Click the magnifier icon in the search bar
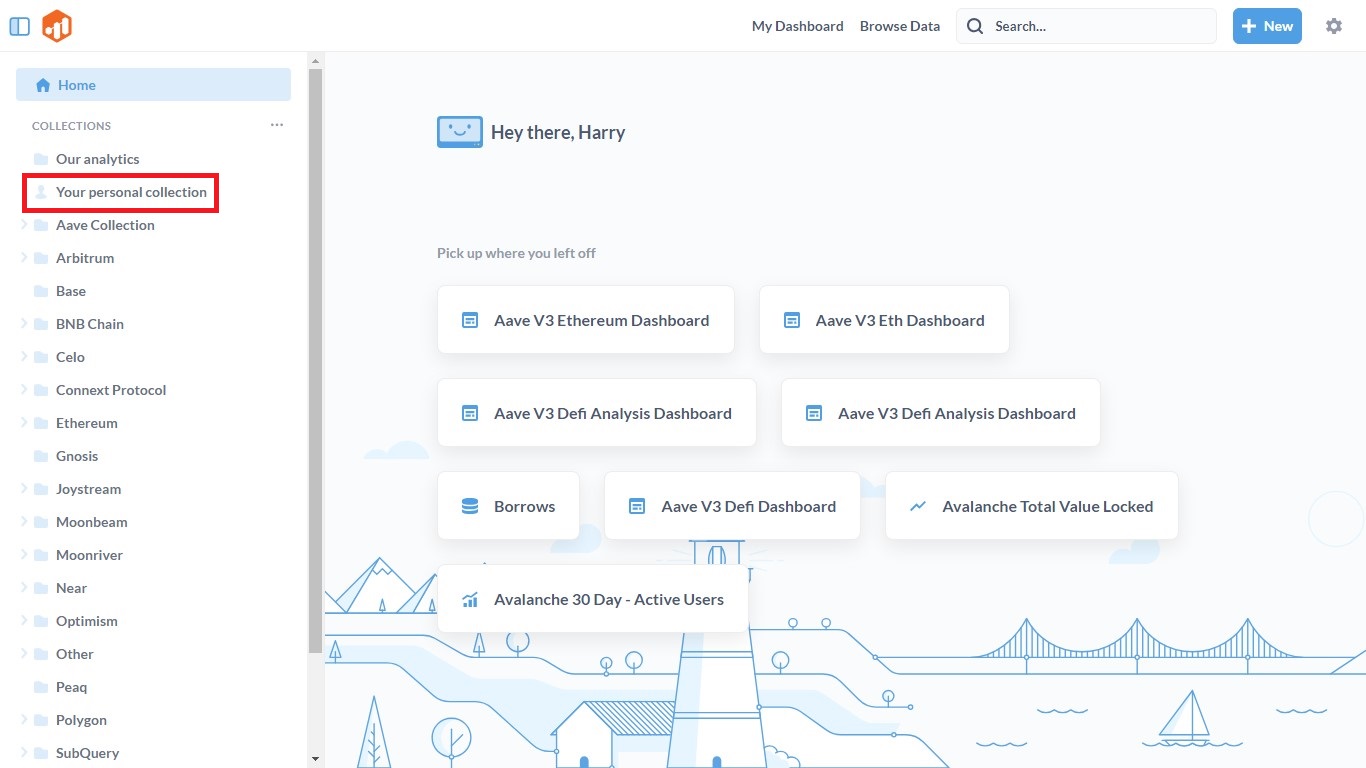The width and height of the screenshot is (1366, 768). click(975, 27)
